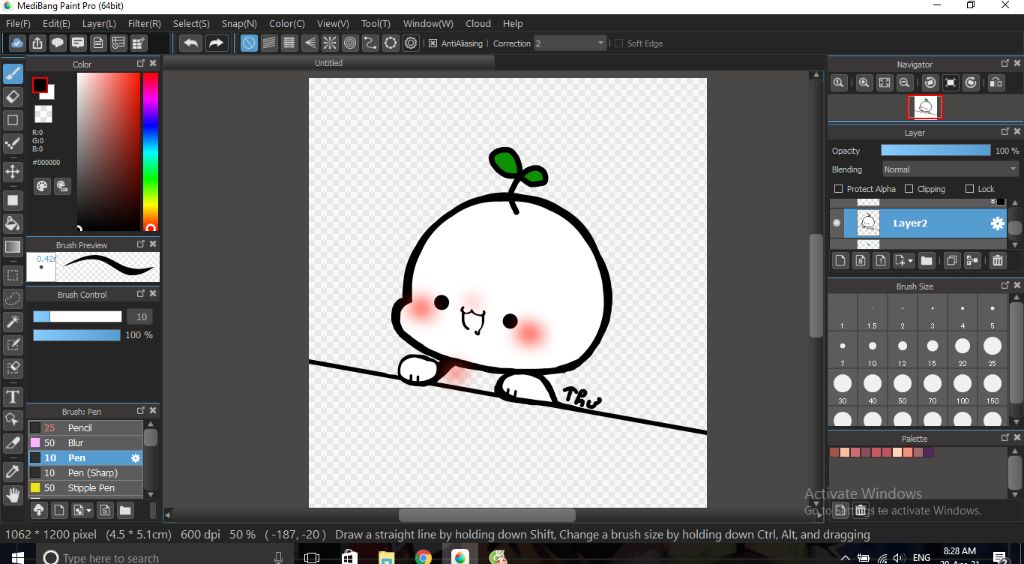
Task: Click the Undo arrow
Action: 191,43
